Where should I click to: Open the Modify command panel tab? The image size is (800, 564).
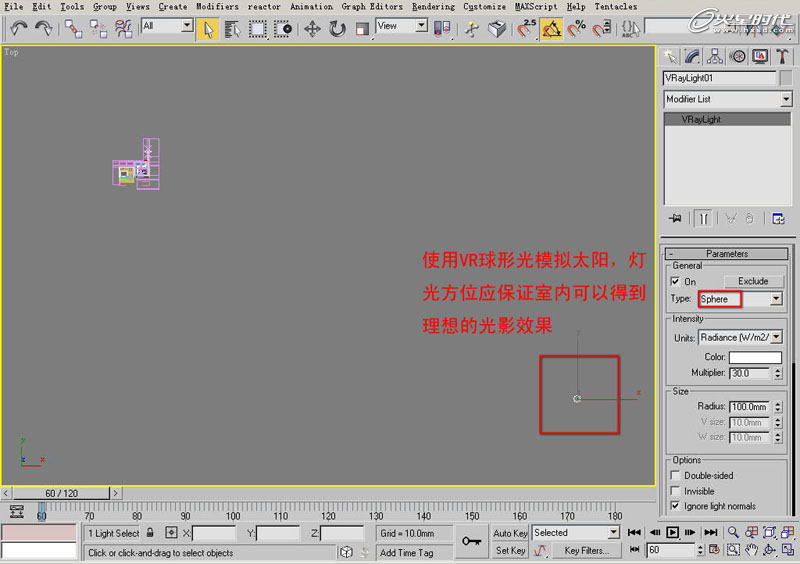pos(692,57)
